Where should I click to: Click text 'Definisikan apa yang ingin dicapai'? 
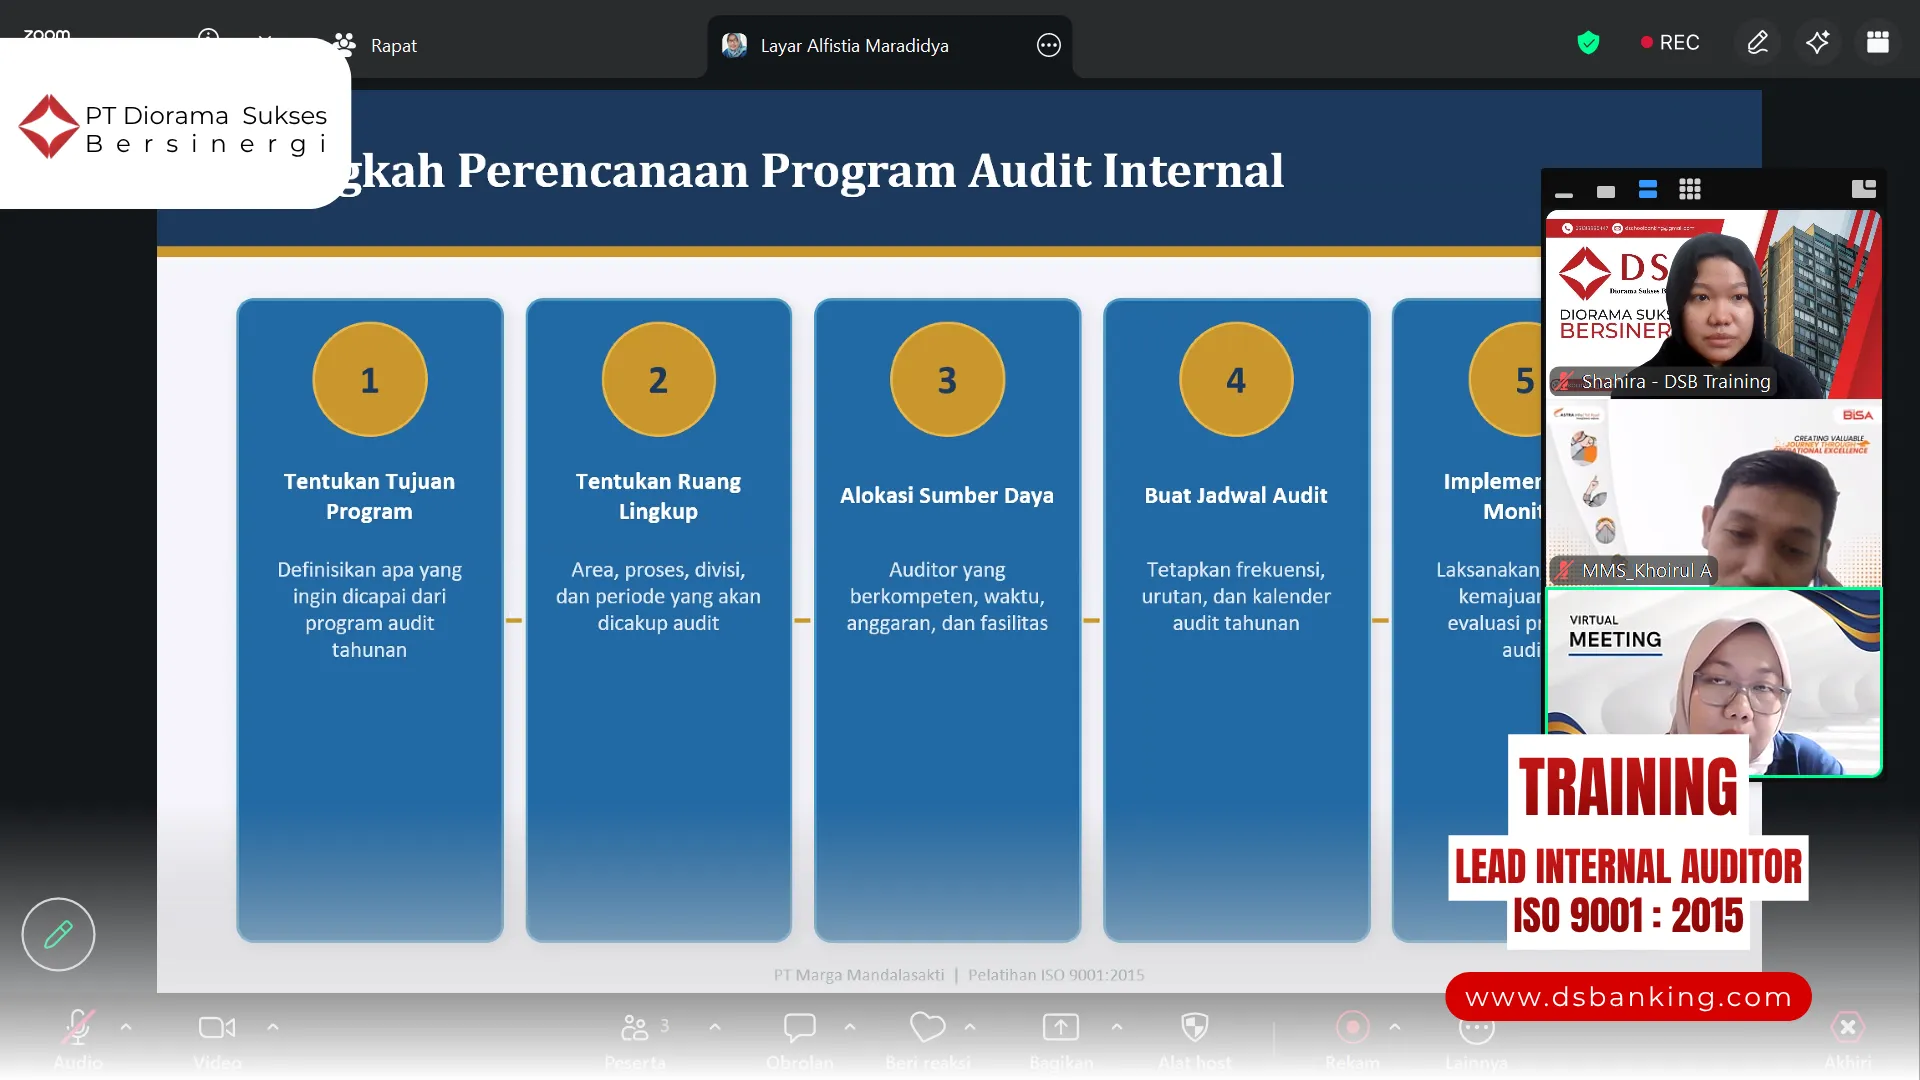tap(369, 583)
